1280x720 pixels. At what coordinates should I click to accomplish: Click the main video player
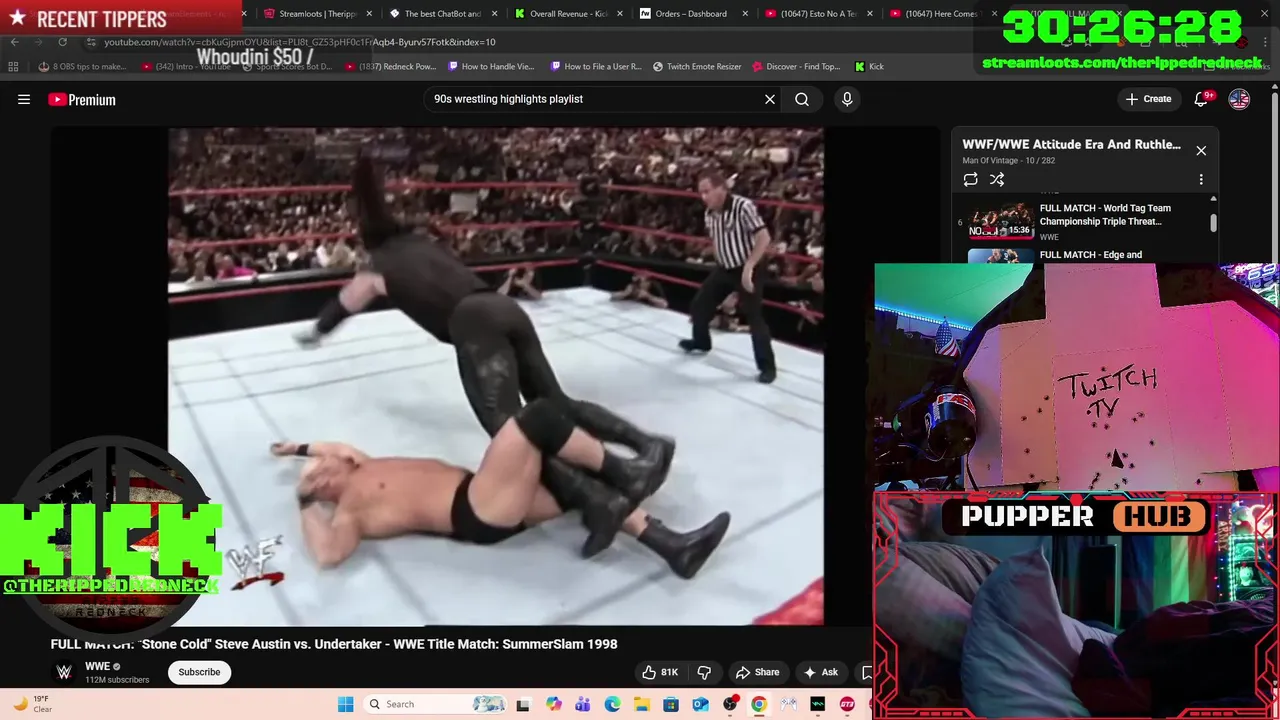point(495,376)
